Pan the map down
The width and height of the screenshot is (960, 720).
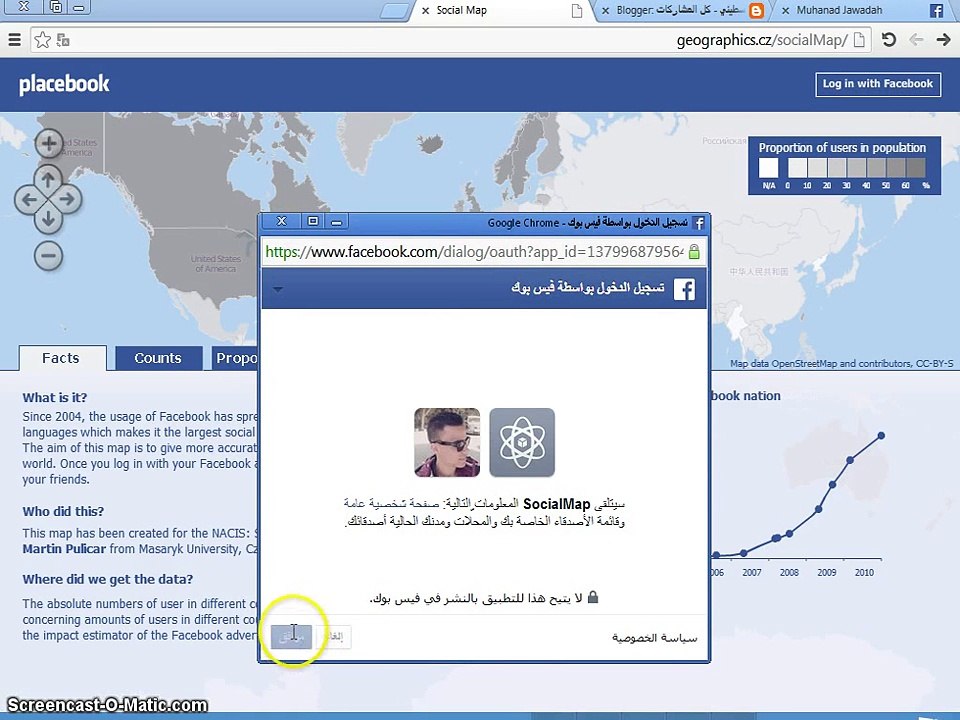click(x=48, y=219)
